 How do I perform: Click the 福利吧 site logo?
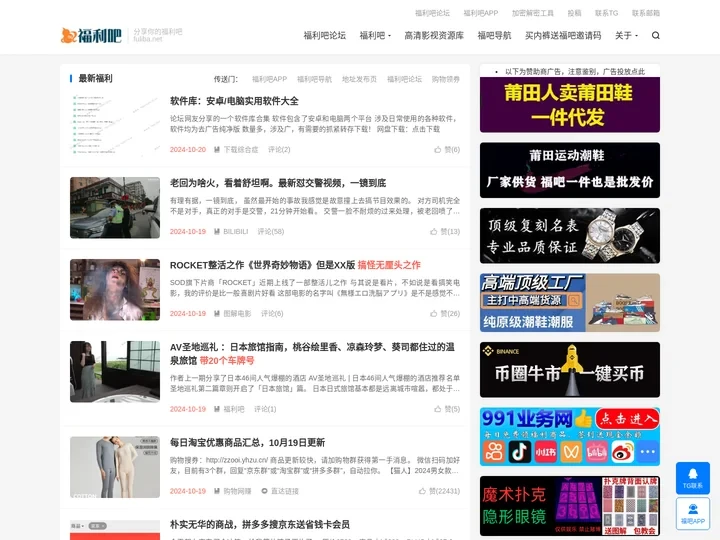click(91, 35)
